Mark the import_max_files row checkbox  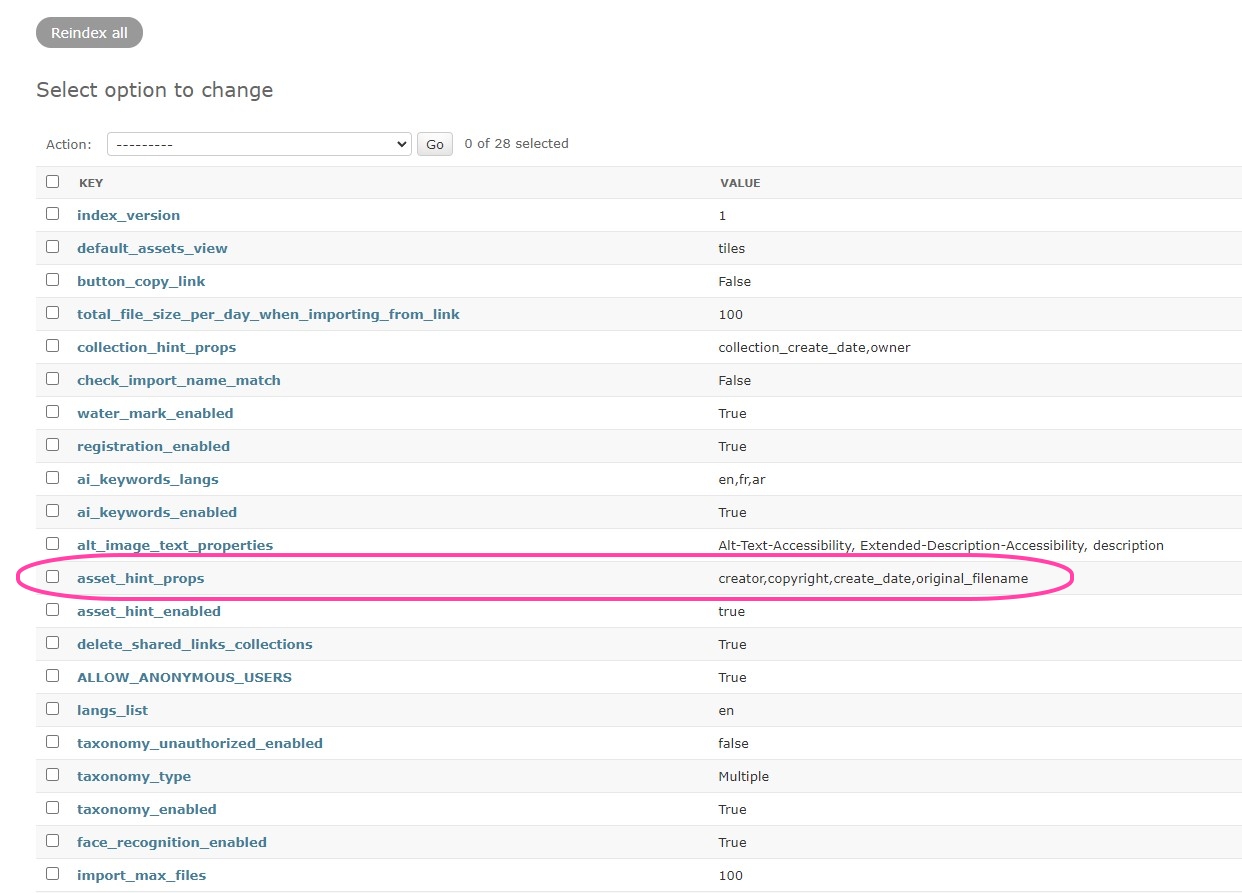tap(52, 874)
